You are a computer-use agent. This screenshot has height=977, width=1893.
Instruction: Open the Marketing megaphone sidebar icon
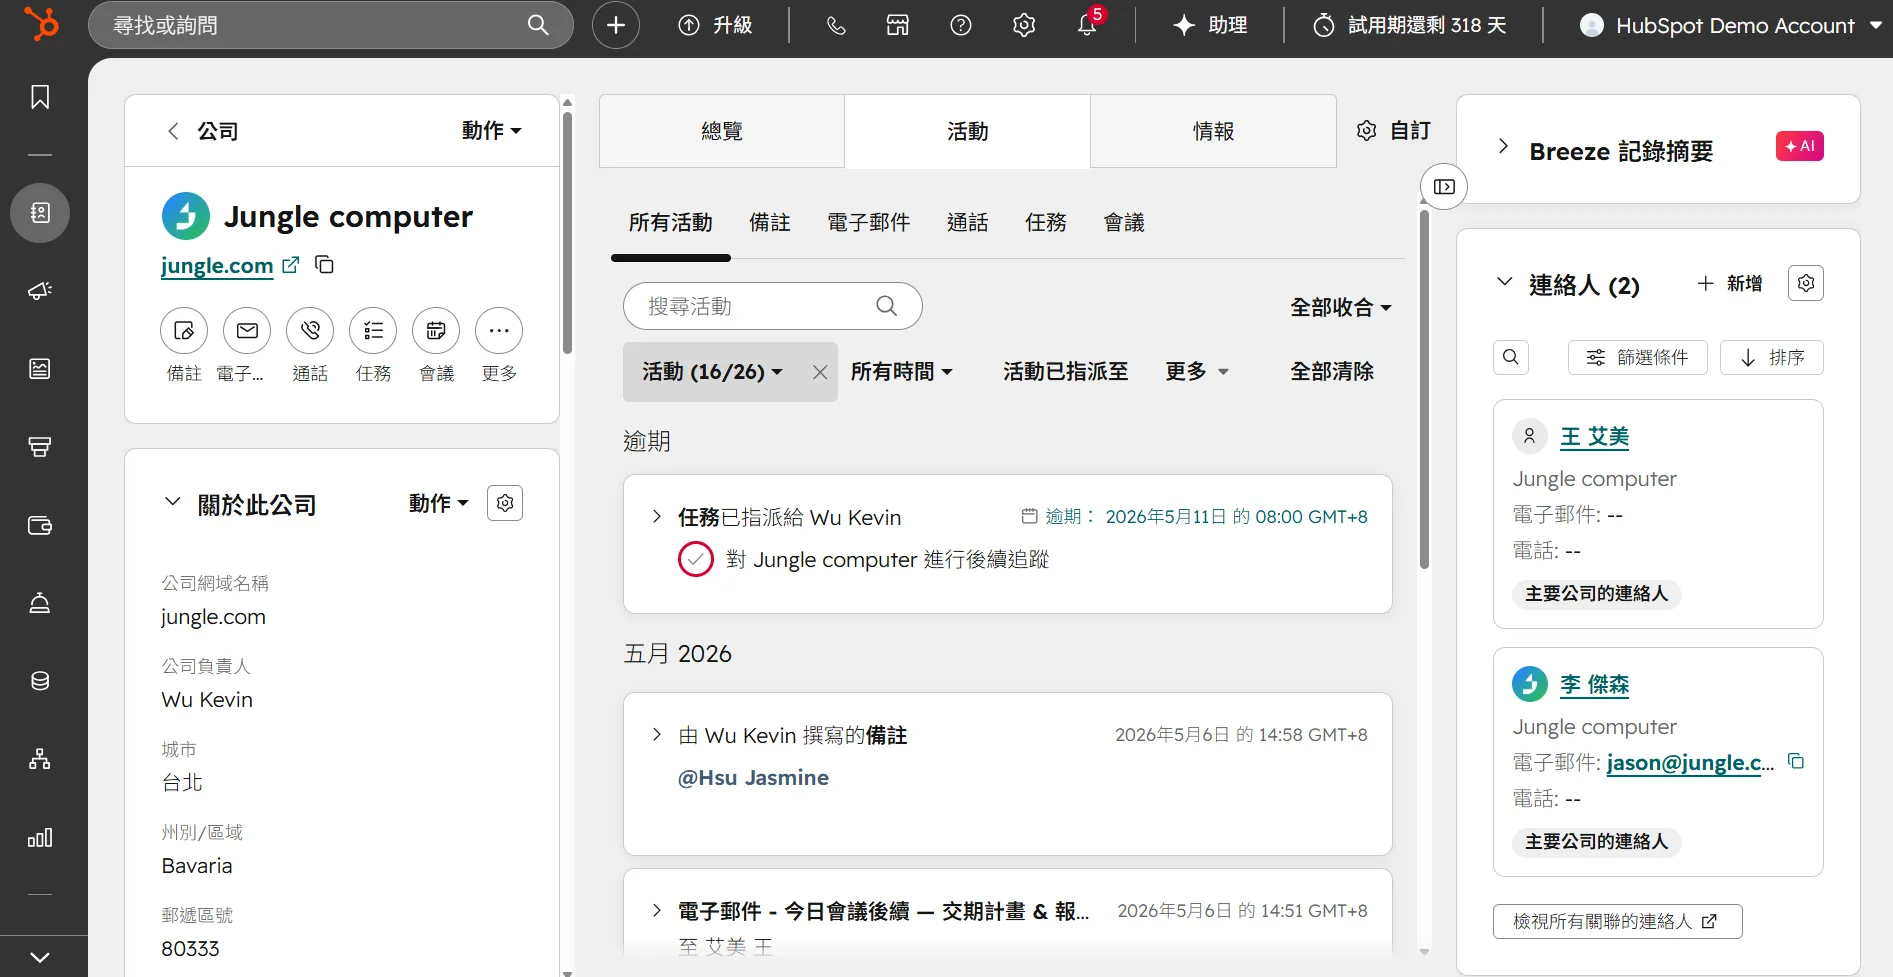pos(40,290)
